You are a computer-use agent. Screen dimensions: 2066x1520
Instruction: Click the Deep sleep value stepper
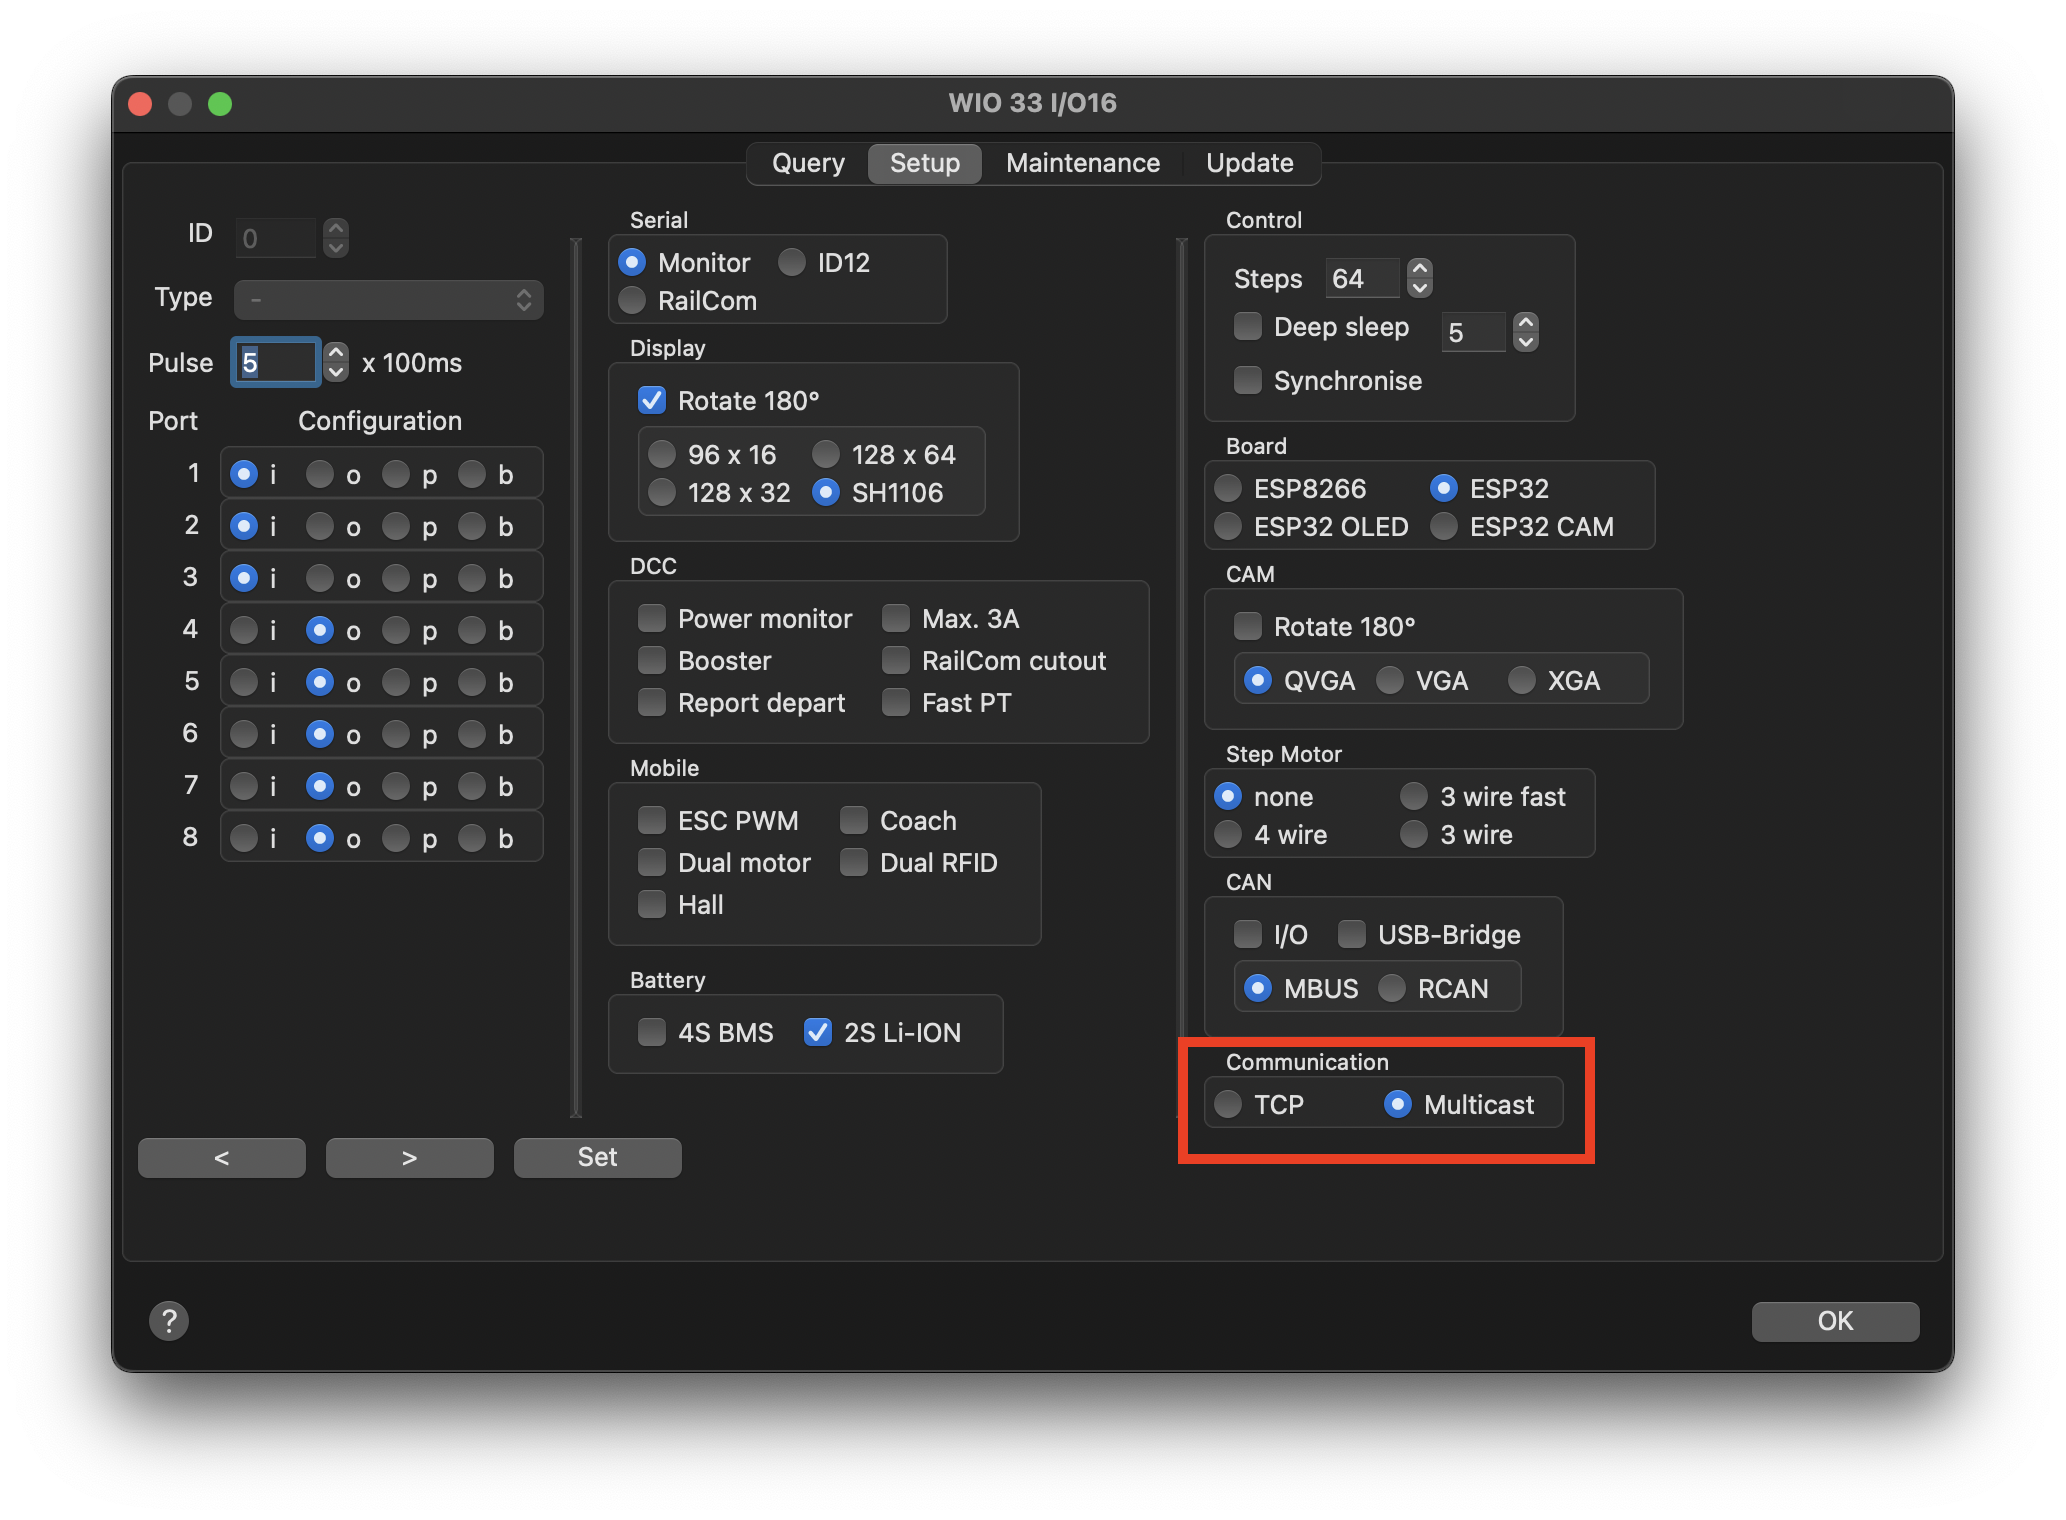tap(1525, 332)
